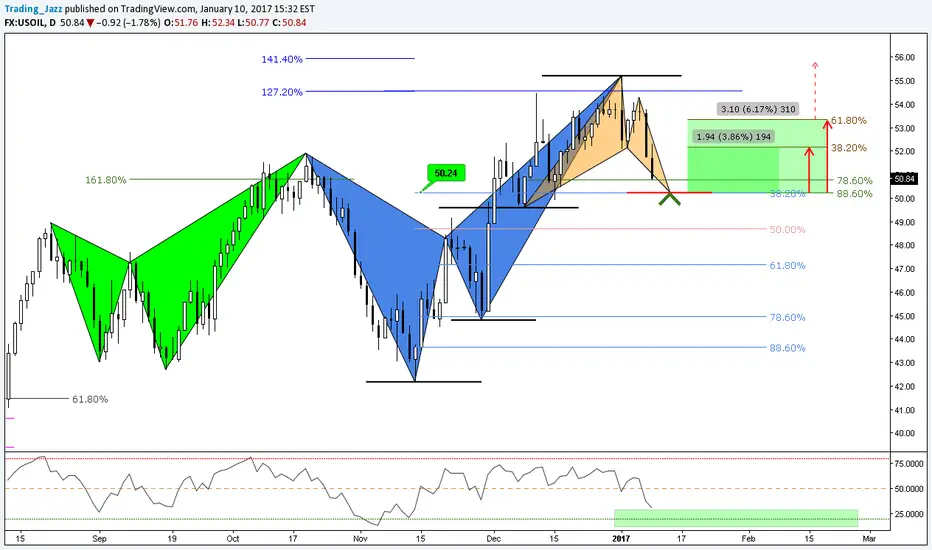The width and height of the screenshot is (932, 550).
Task: Click the pink 50.00% retracement label
Action: pyautogui.click(x=788, y=230)
